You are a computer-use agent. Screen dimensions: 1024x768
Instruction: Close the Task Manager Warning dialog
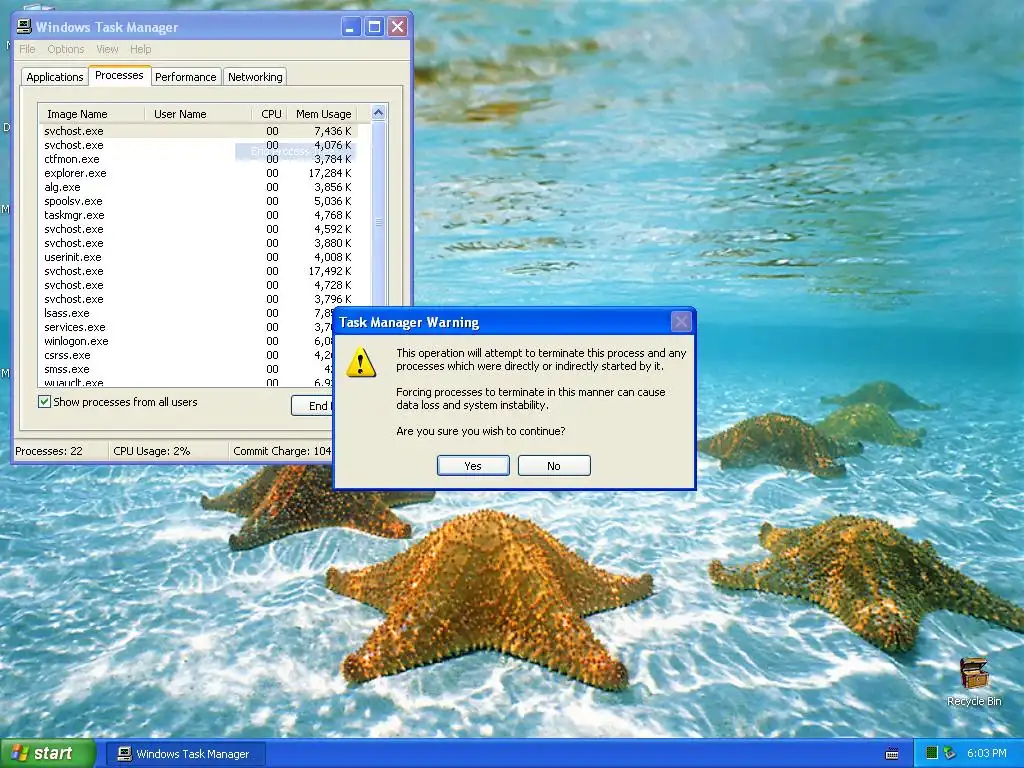click(681, 321)
